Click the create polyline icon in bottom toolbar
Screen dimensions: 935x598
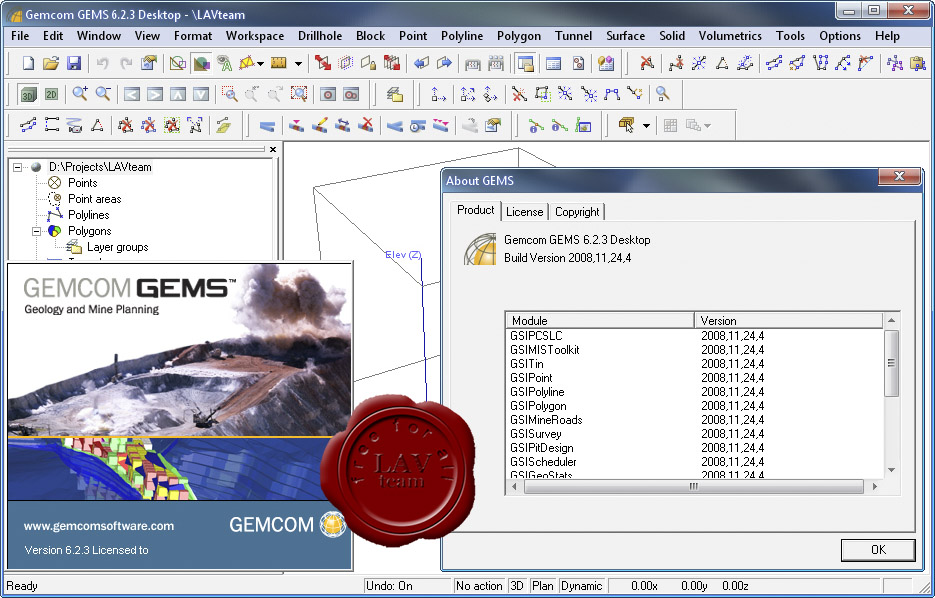[x=28, y=125]
